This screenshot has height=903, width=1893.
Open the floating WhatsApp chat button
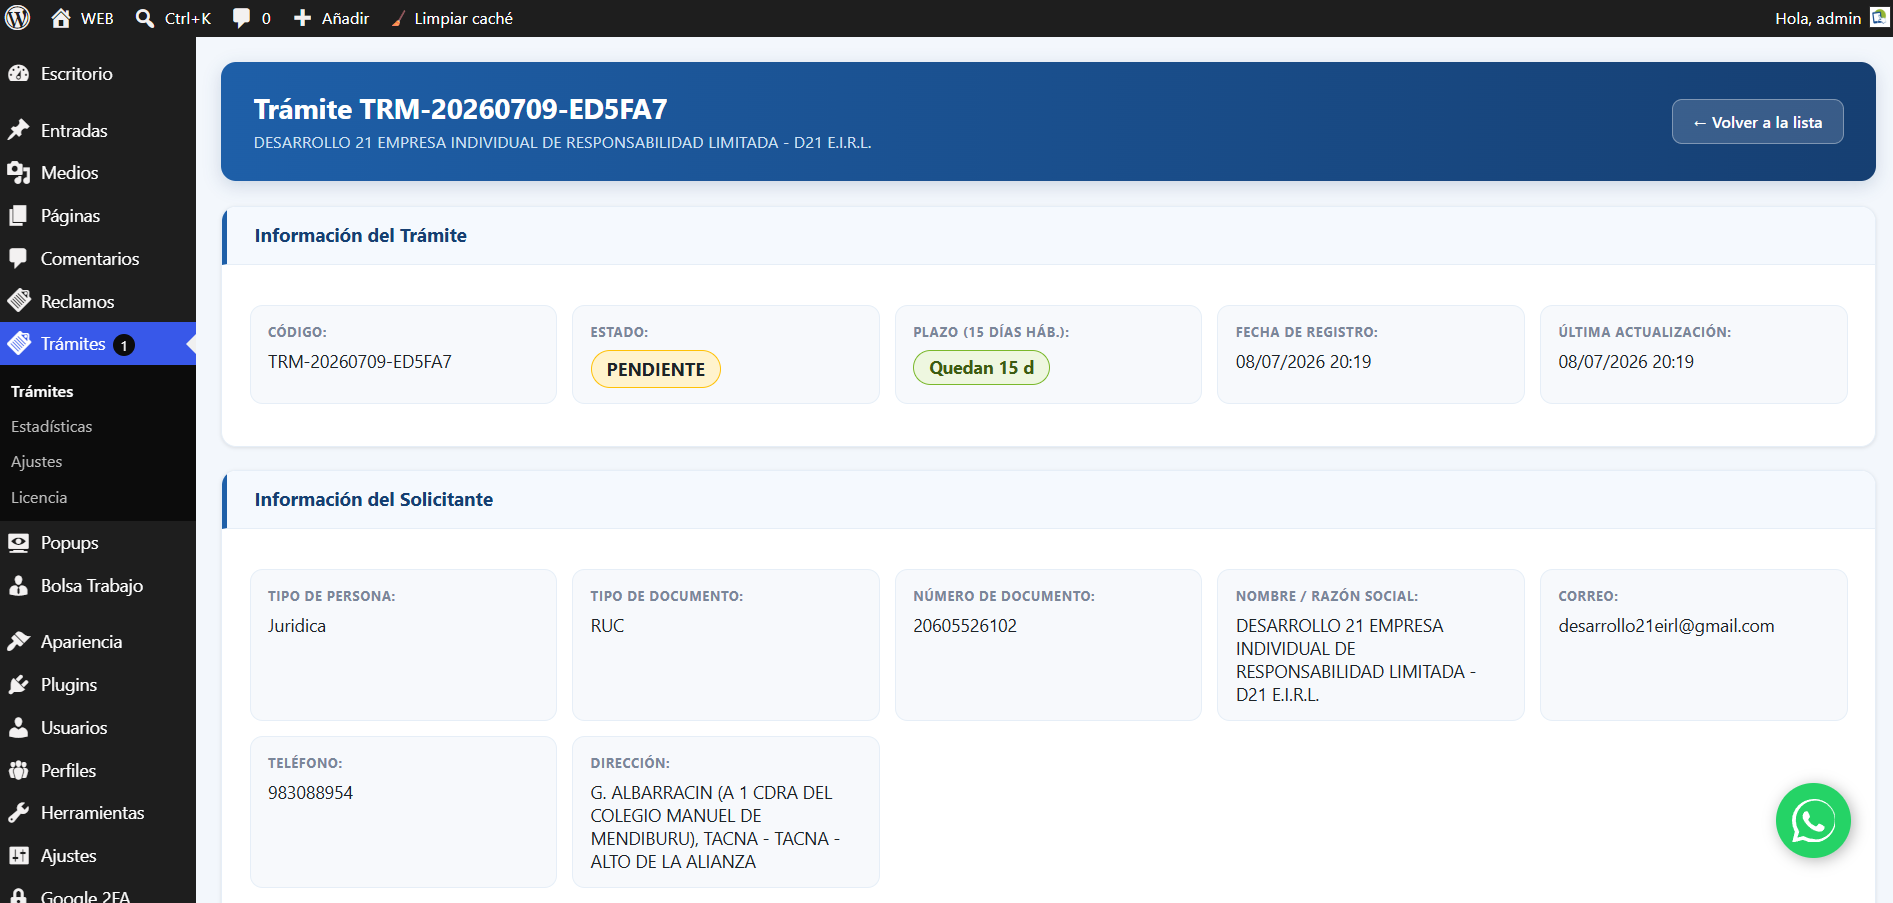click(x=1813, y=820)
